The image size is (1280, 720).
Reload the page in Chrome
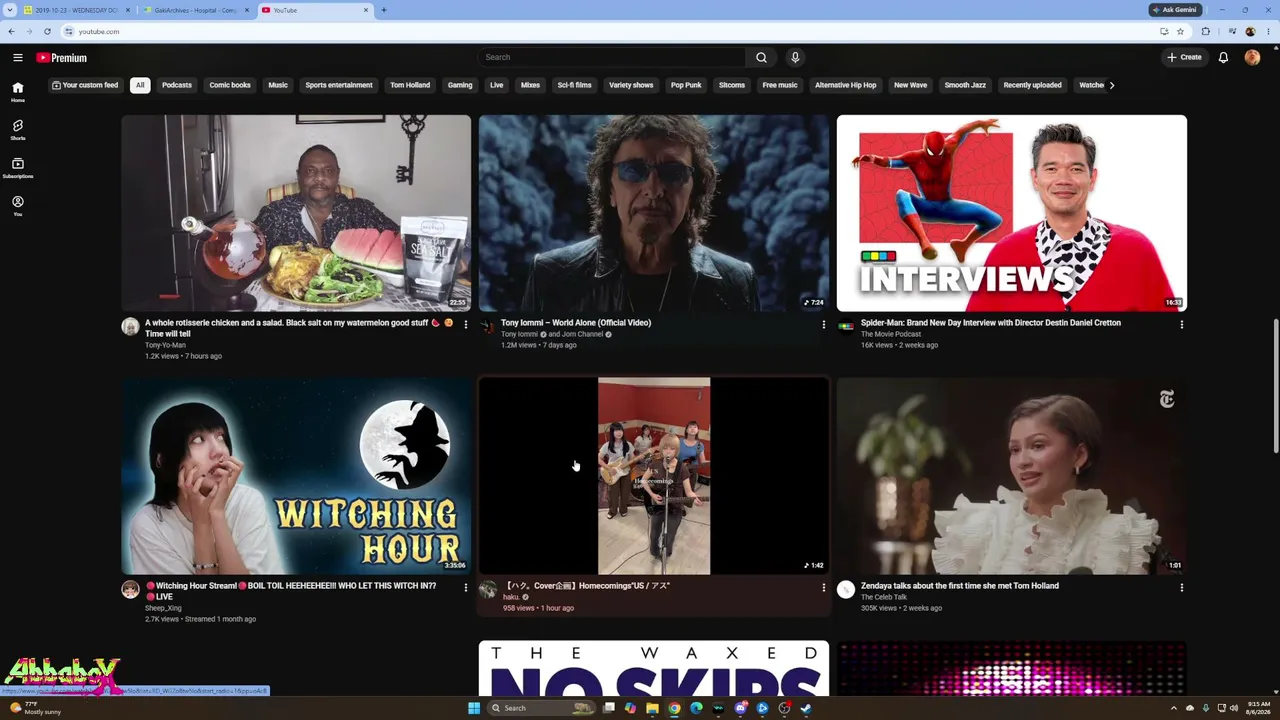point(47,31)
